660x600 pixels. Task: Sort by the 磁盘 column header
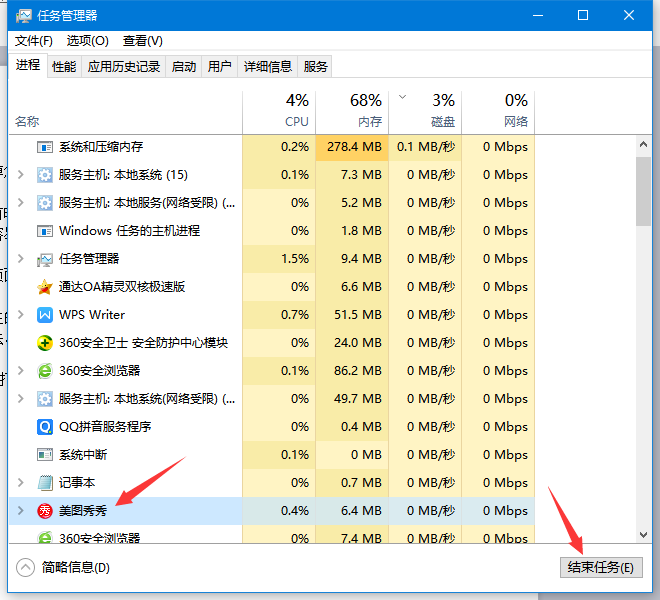[425, 112]
